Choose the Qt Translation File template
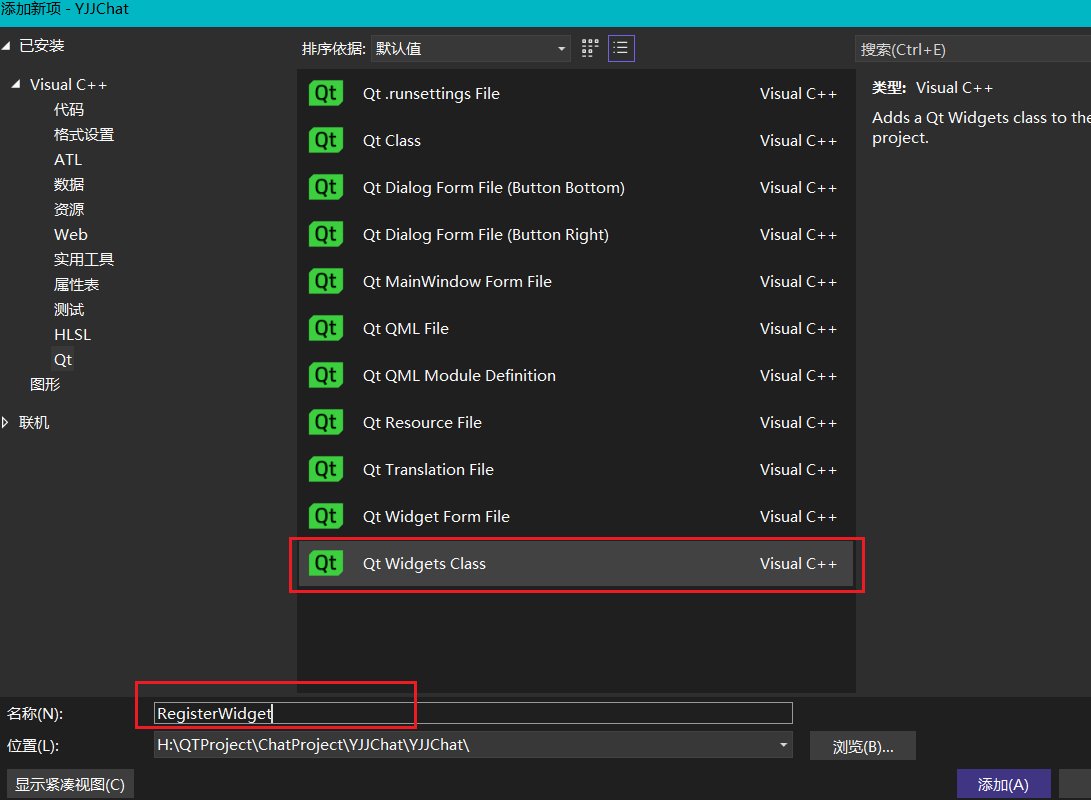Viewport: 1091px width, 800px height. click(x=576, y=470)
